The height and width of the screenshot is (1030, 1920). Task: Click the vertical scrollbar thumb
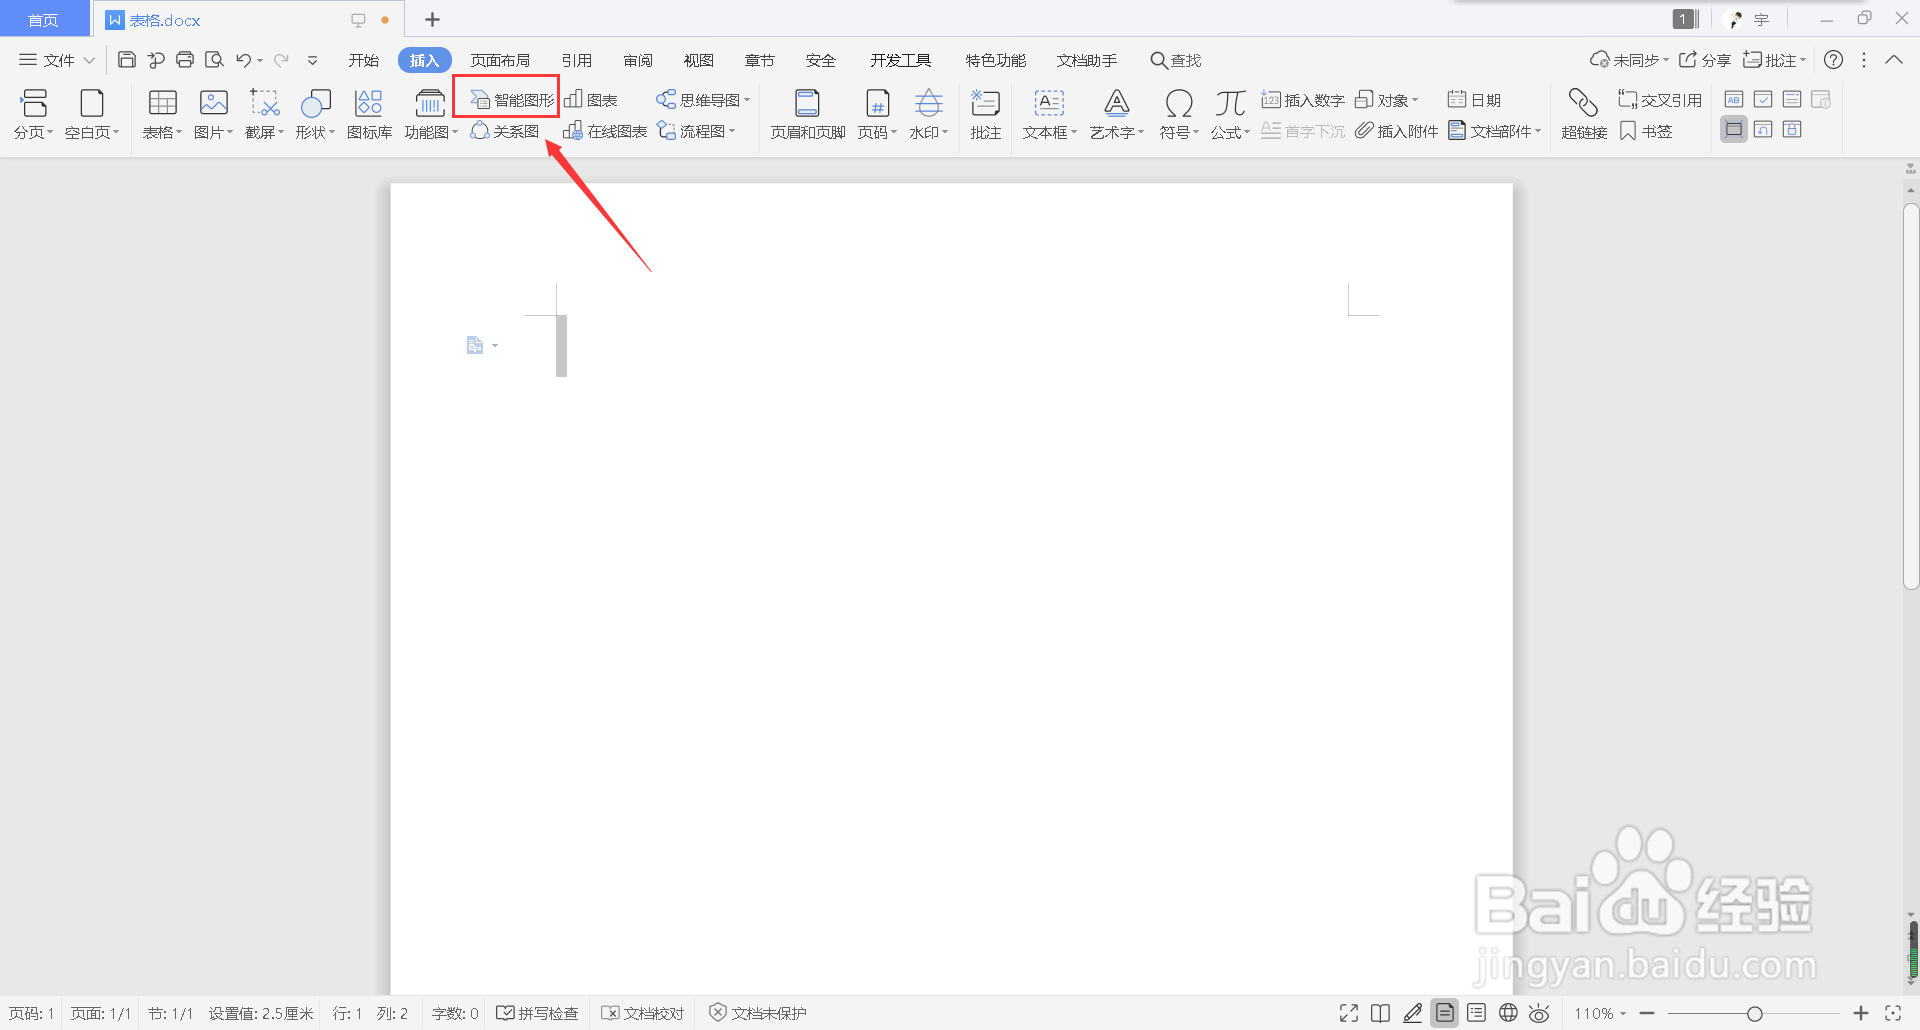point(1911,397)
